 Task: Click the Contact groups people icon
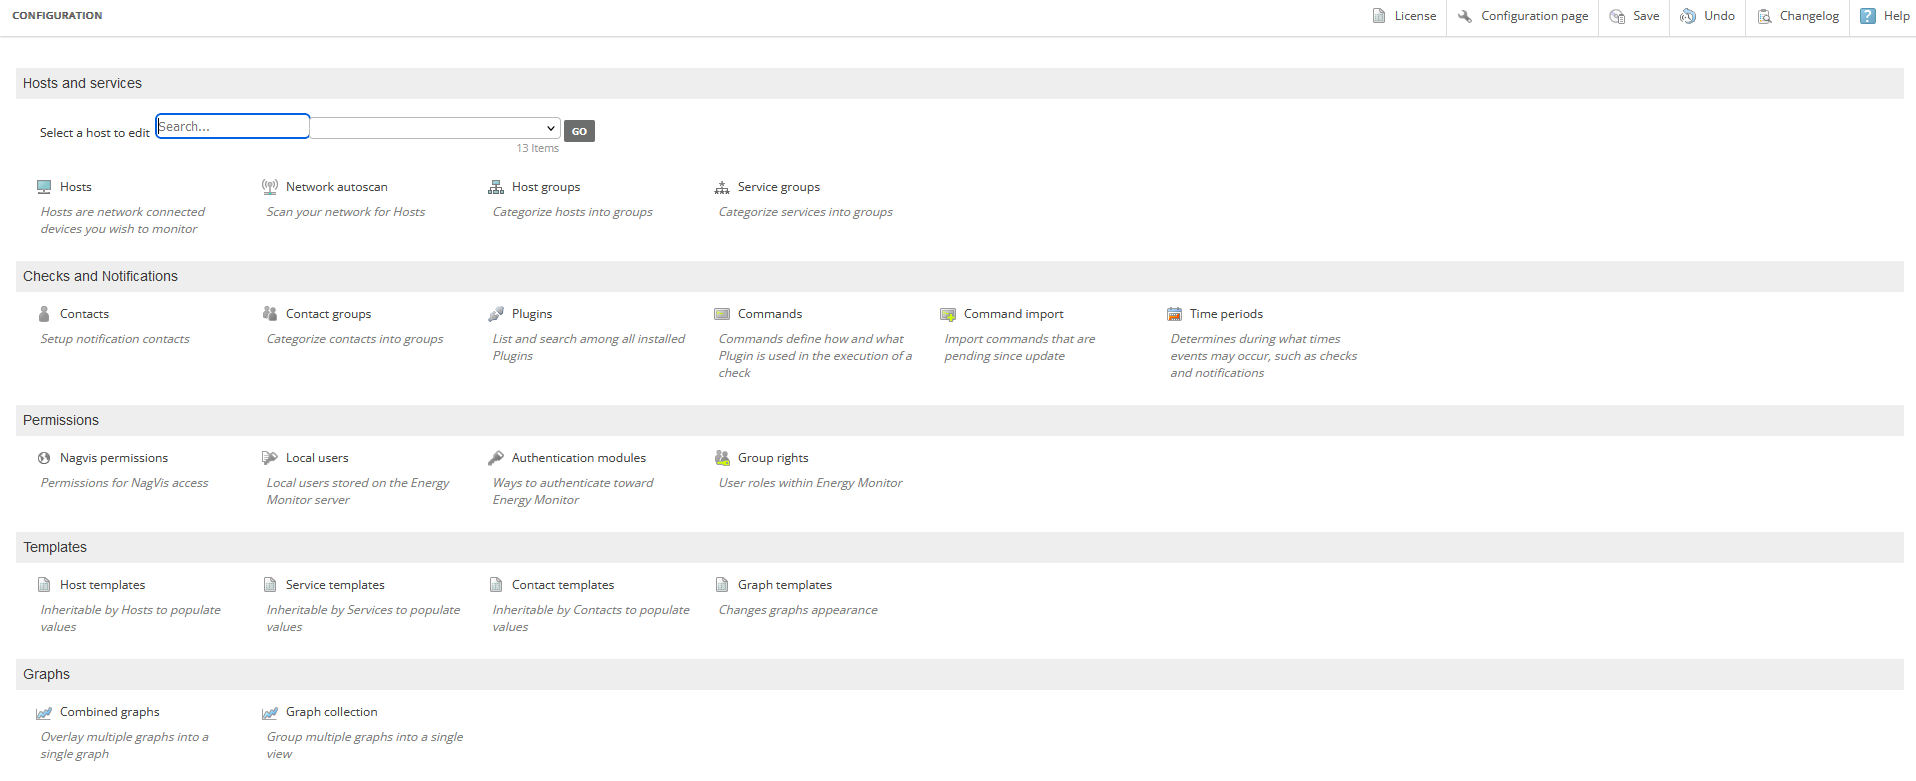tap(270, 314)
